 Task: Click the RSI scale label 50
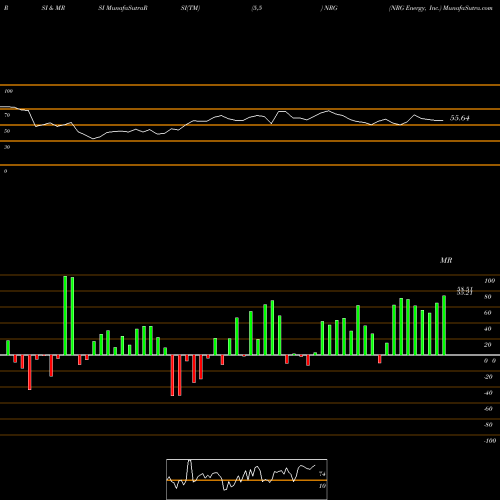7,131
